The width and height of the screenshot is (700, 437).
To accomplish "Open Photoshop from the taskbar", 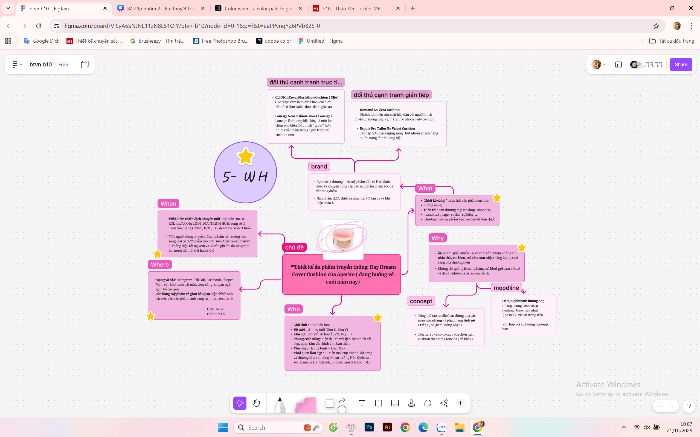I will pos(369,427).
